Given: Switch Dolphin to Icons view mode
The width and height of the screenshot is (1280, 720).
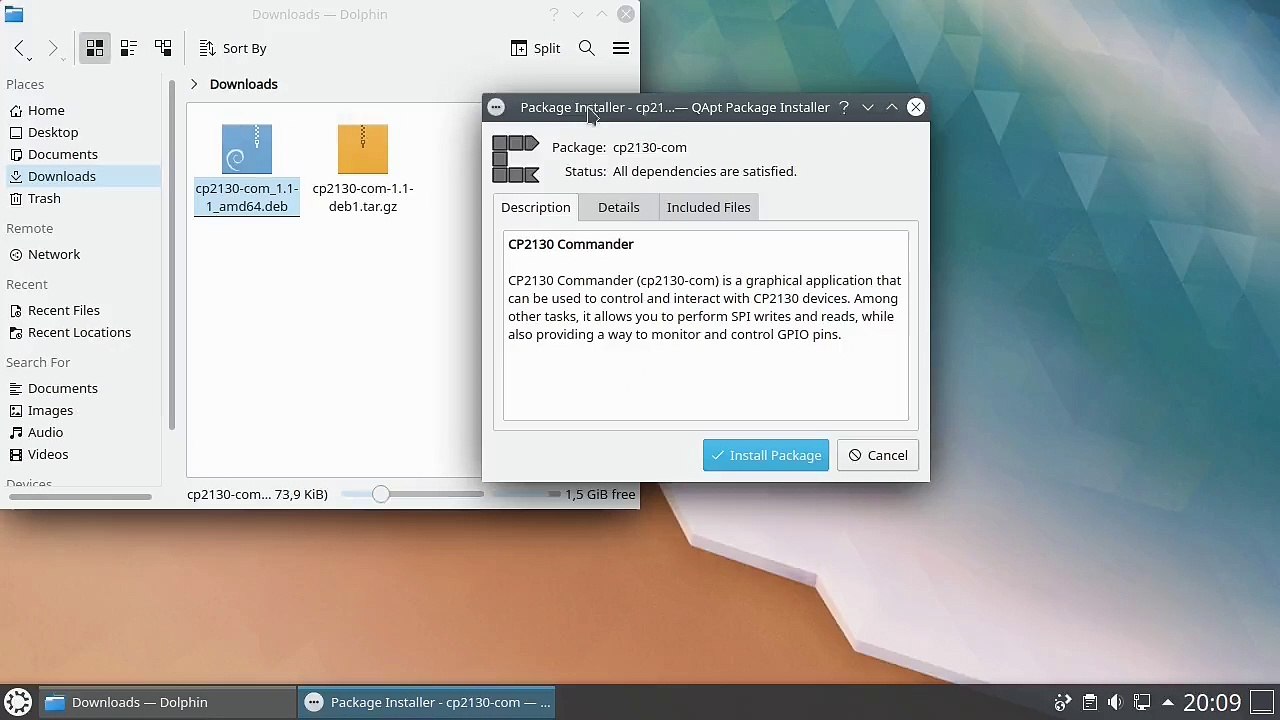Looking at the screenshot, I should click(x=95, y=48).
